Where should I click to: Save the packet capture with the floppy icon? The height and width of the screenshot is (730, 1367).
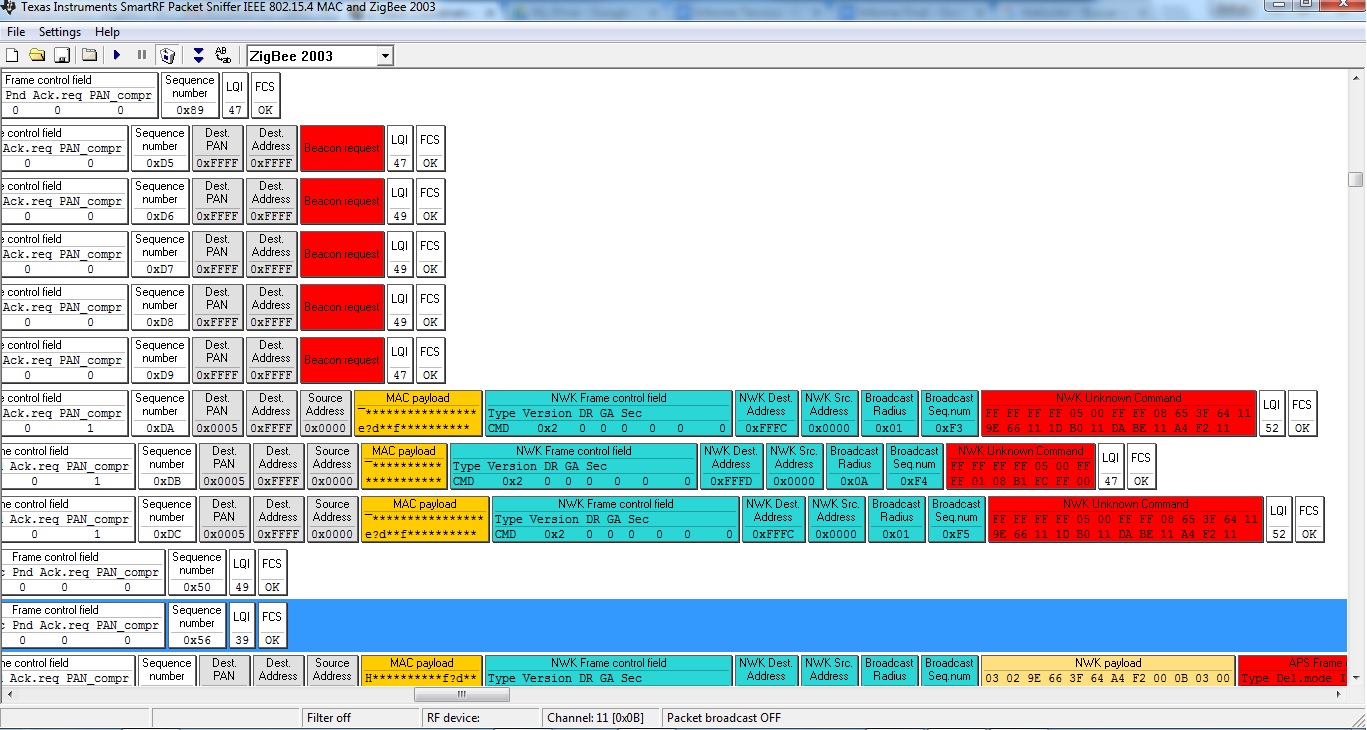[x=62, y=55]
